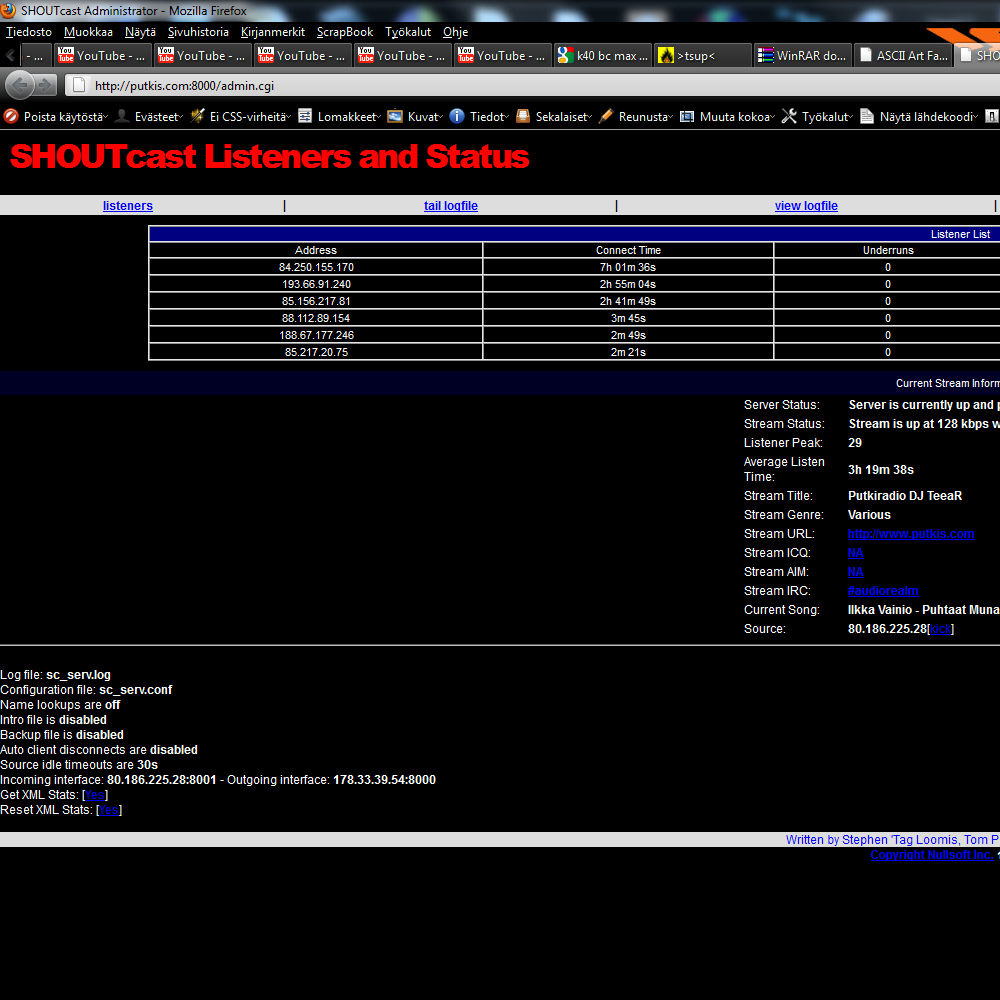1000x1000 pixels.
Task: Switch to the ASCII Art Fa... tab
Action: pyautogui.click(x=903, y=55)
